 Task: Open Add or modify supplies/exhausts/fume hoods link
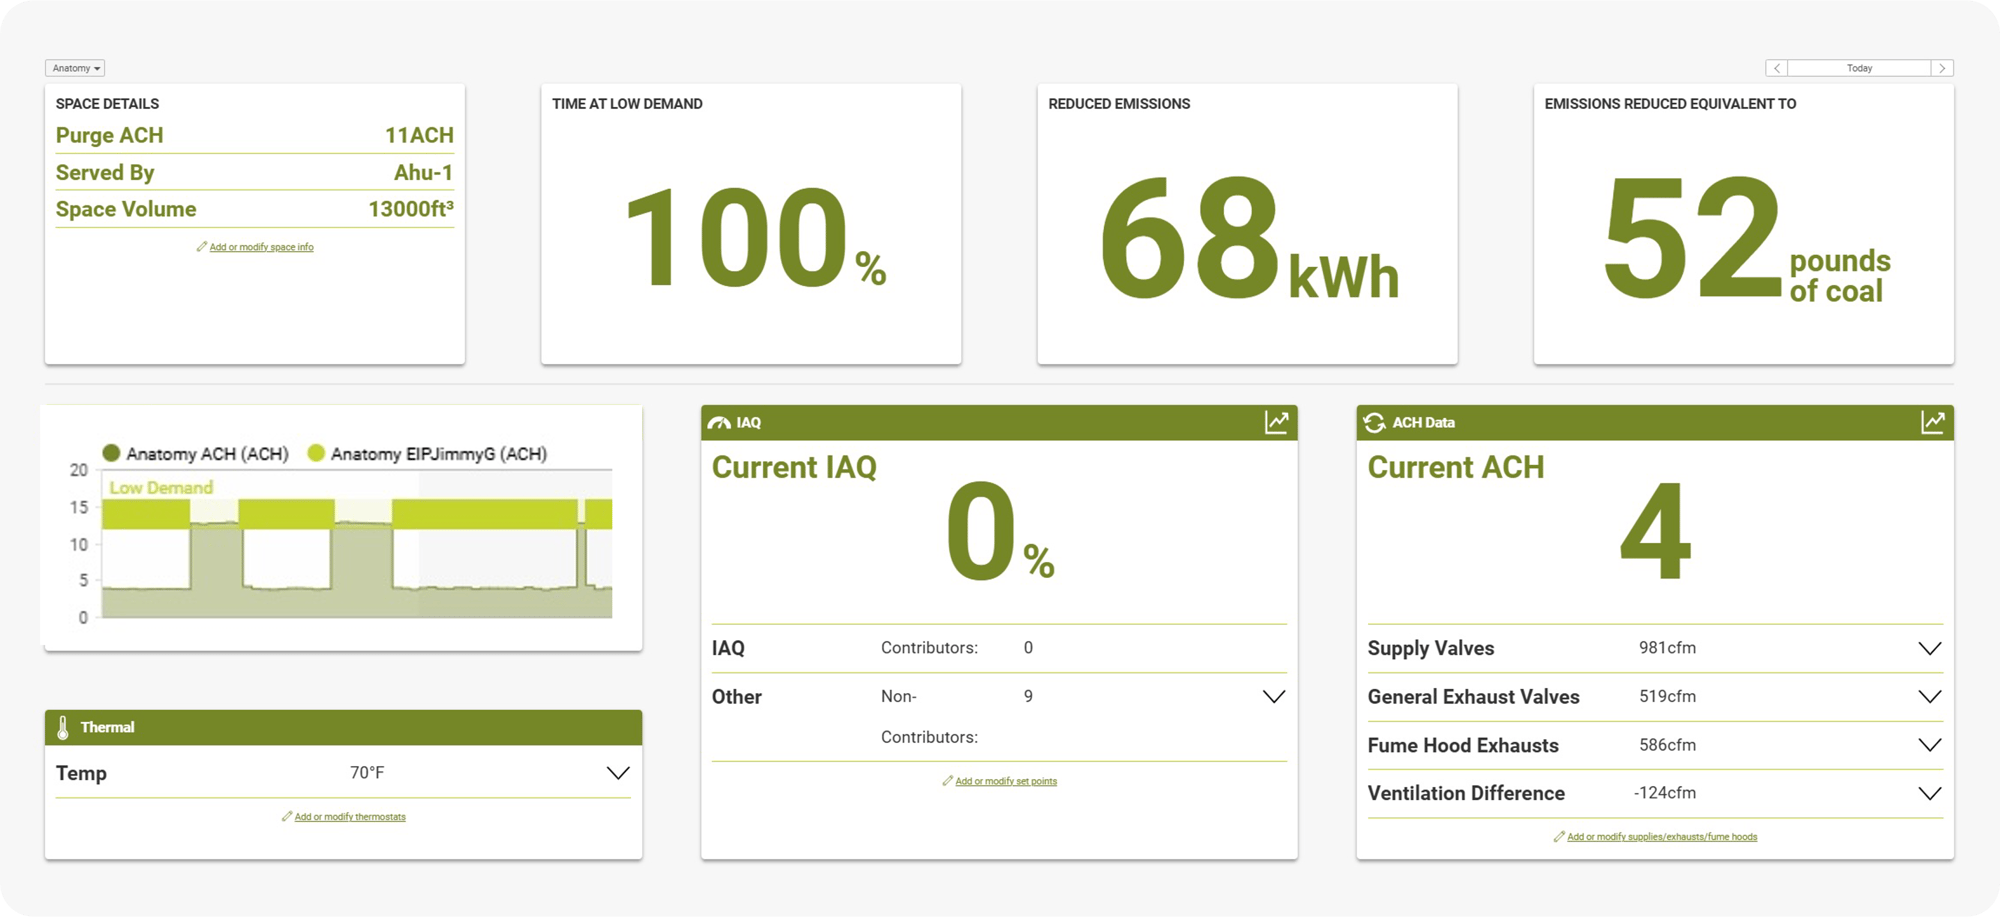tap(1662, 837)
